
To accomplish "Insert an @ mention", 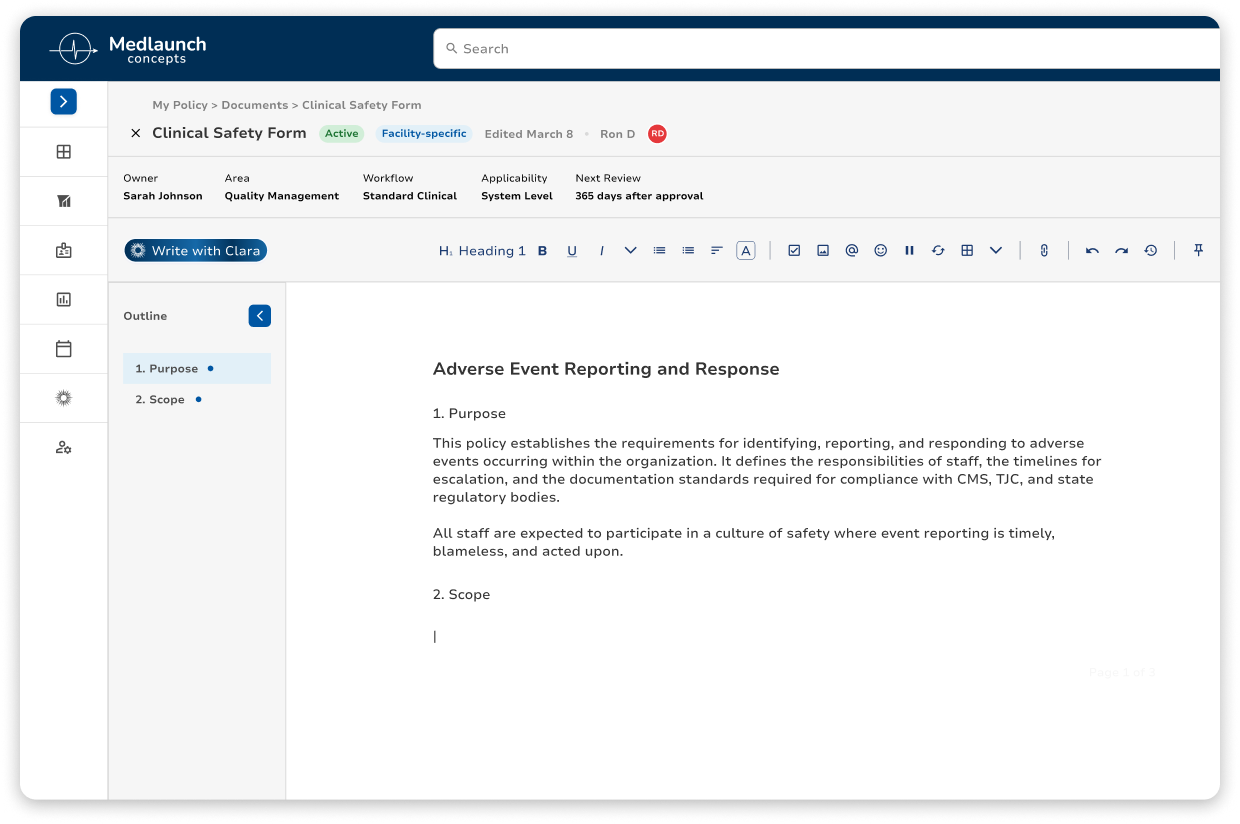I will [x=852, y=251].
